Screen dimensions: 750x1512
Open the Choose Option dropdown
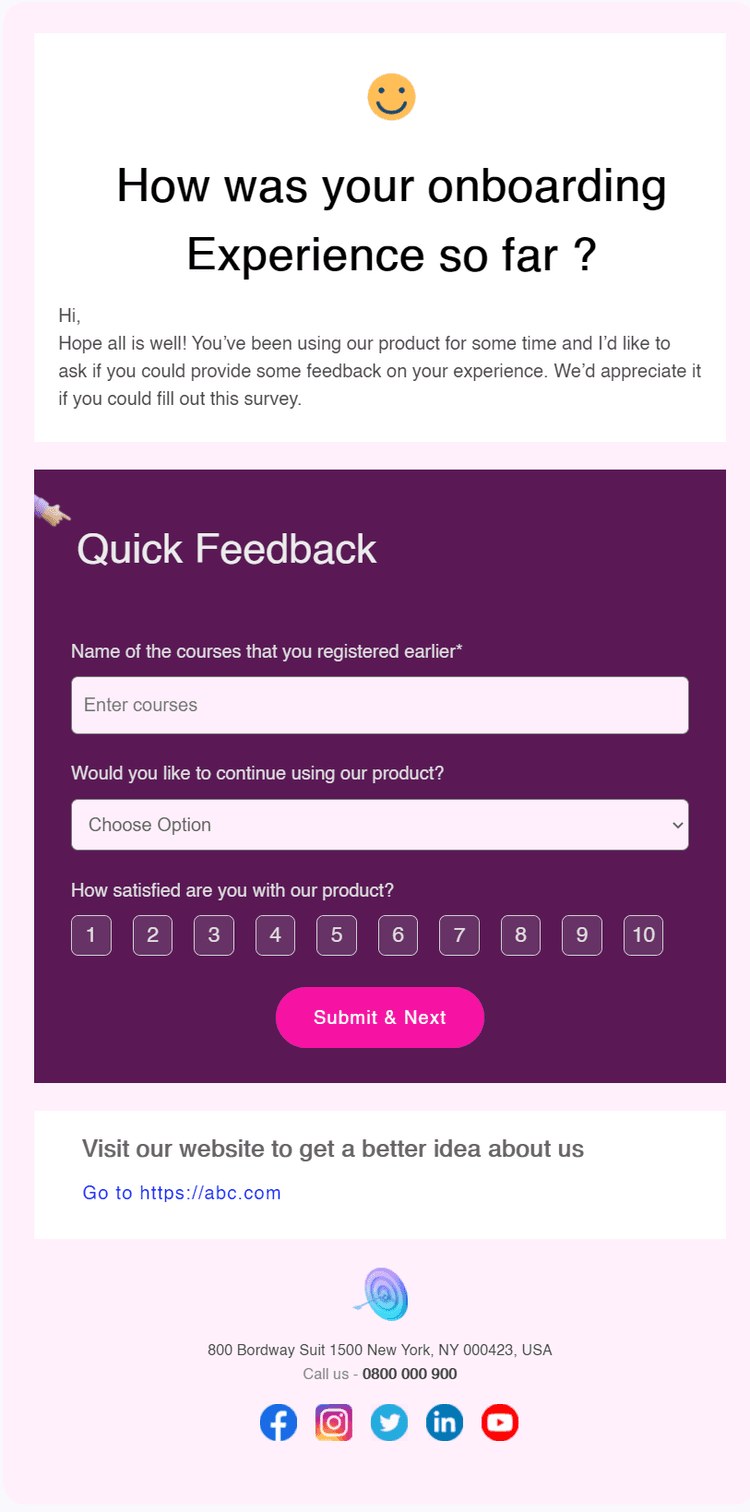click(380, 825)
